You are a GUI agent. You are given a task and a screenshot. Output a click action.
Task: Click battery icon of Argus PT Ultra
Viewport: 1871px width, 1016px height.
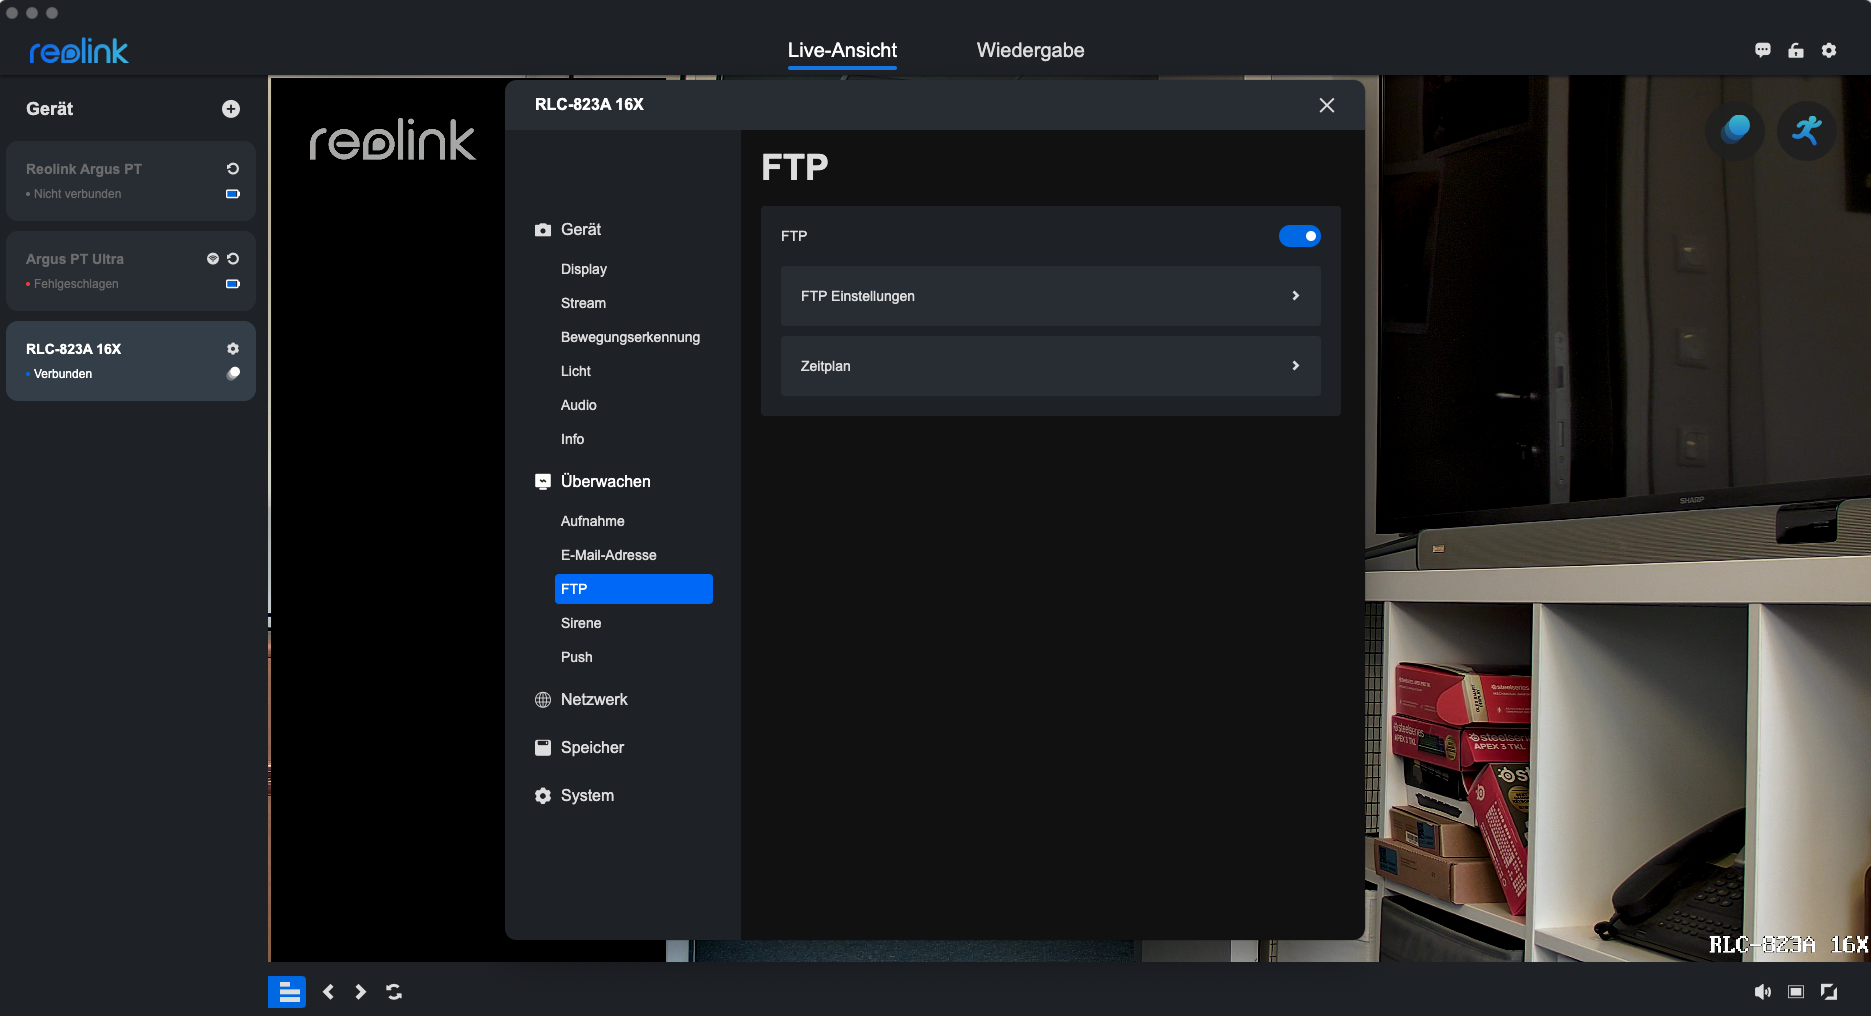(233, 284)
